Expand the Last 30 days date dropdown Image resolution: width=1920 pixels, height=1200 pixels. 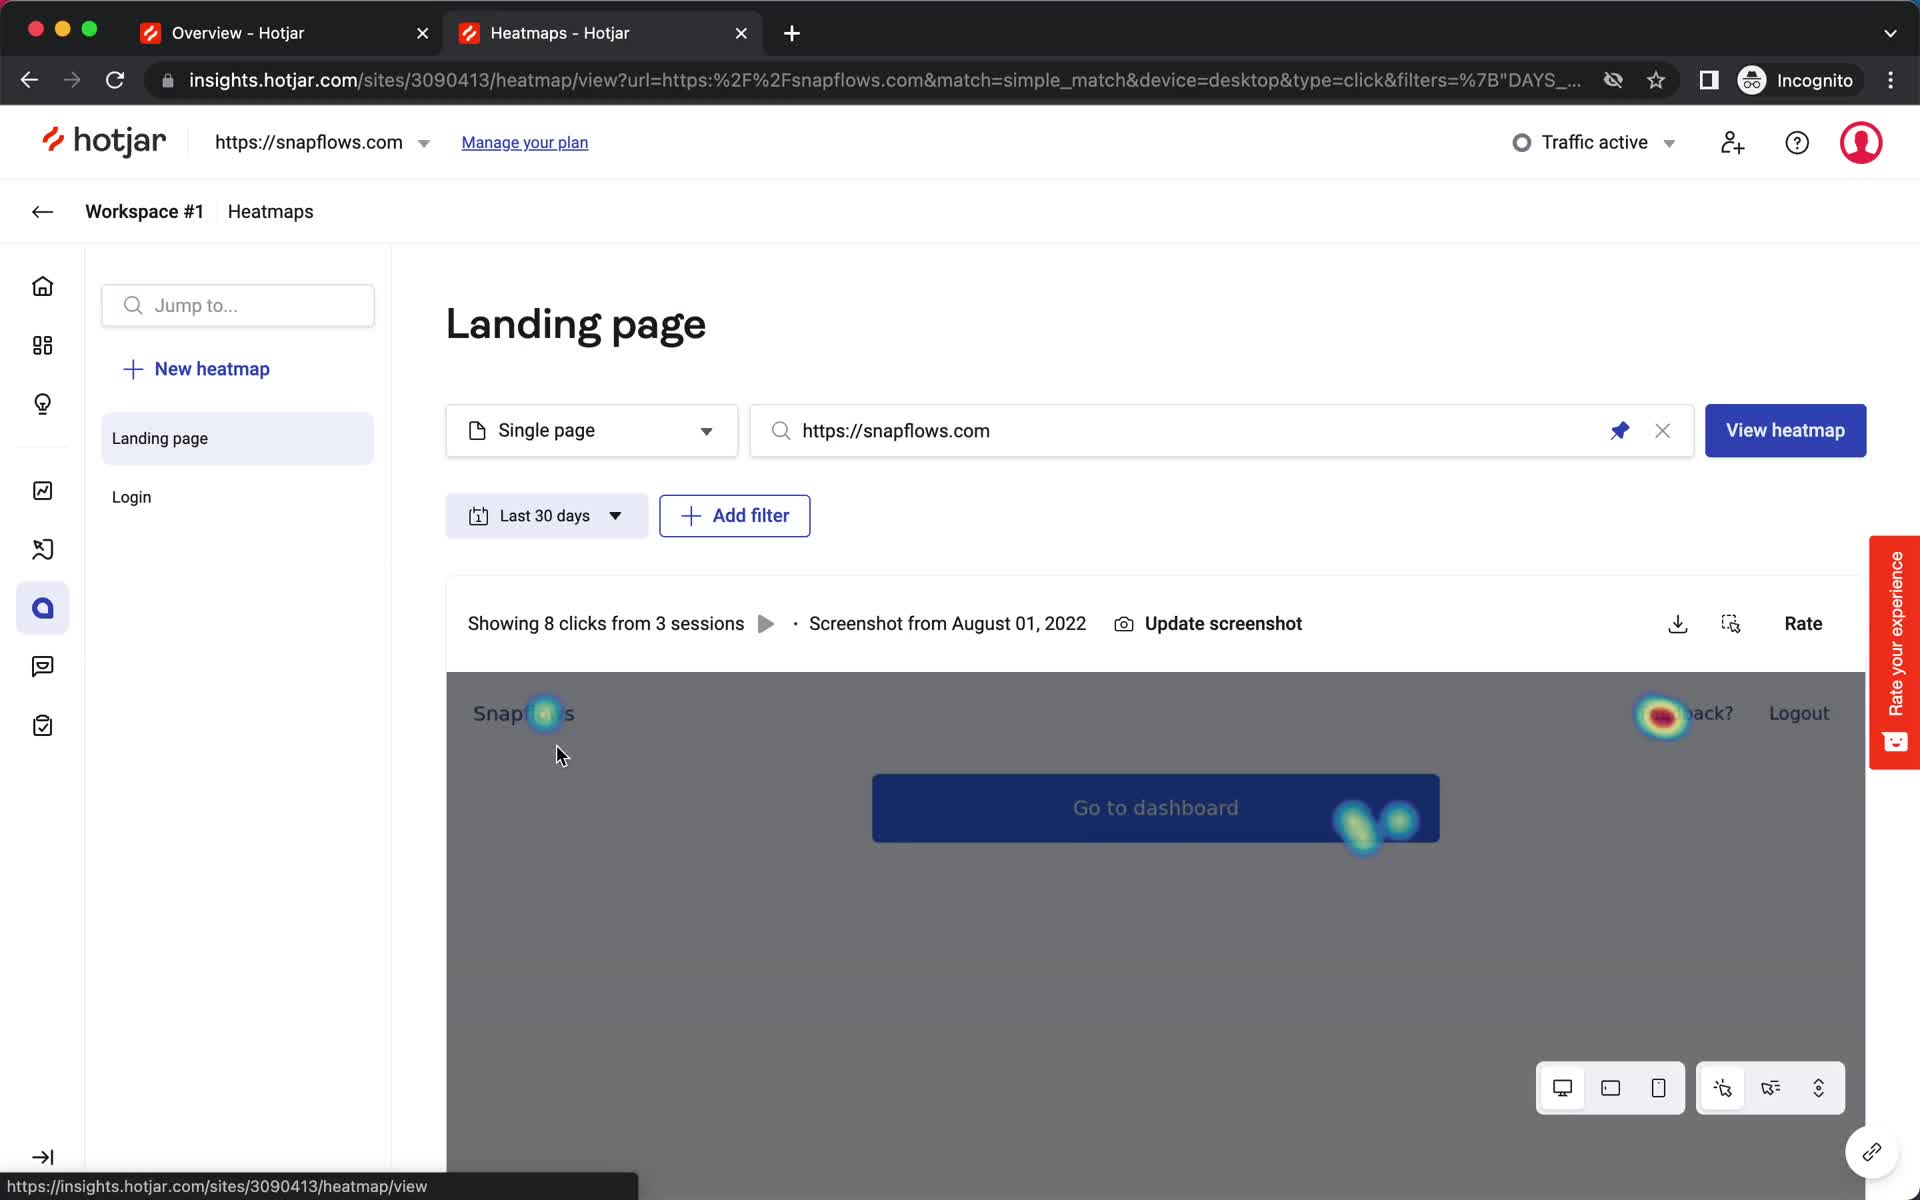point(543,514)
